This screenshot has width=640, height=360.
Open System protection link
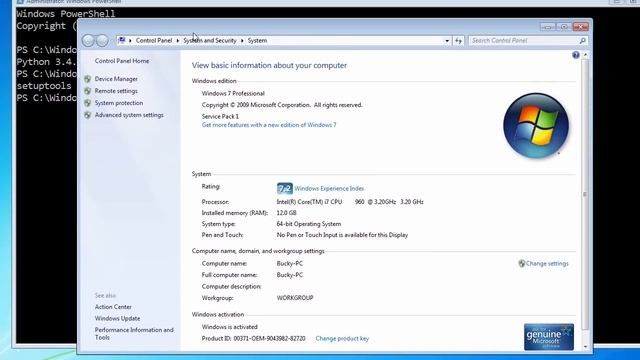[119, 103]
